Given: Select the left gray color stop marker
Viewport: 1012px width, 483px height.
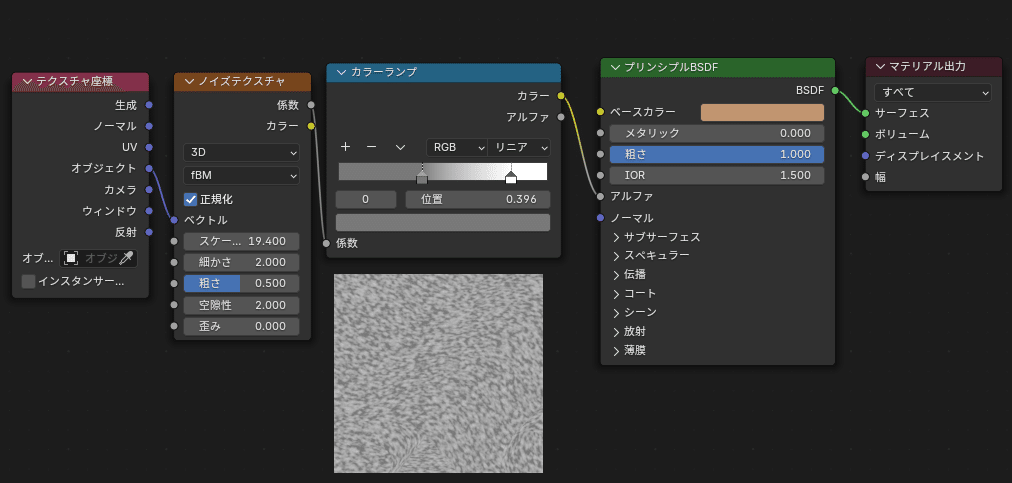Looking at the screenshot, I should (421, 178).
